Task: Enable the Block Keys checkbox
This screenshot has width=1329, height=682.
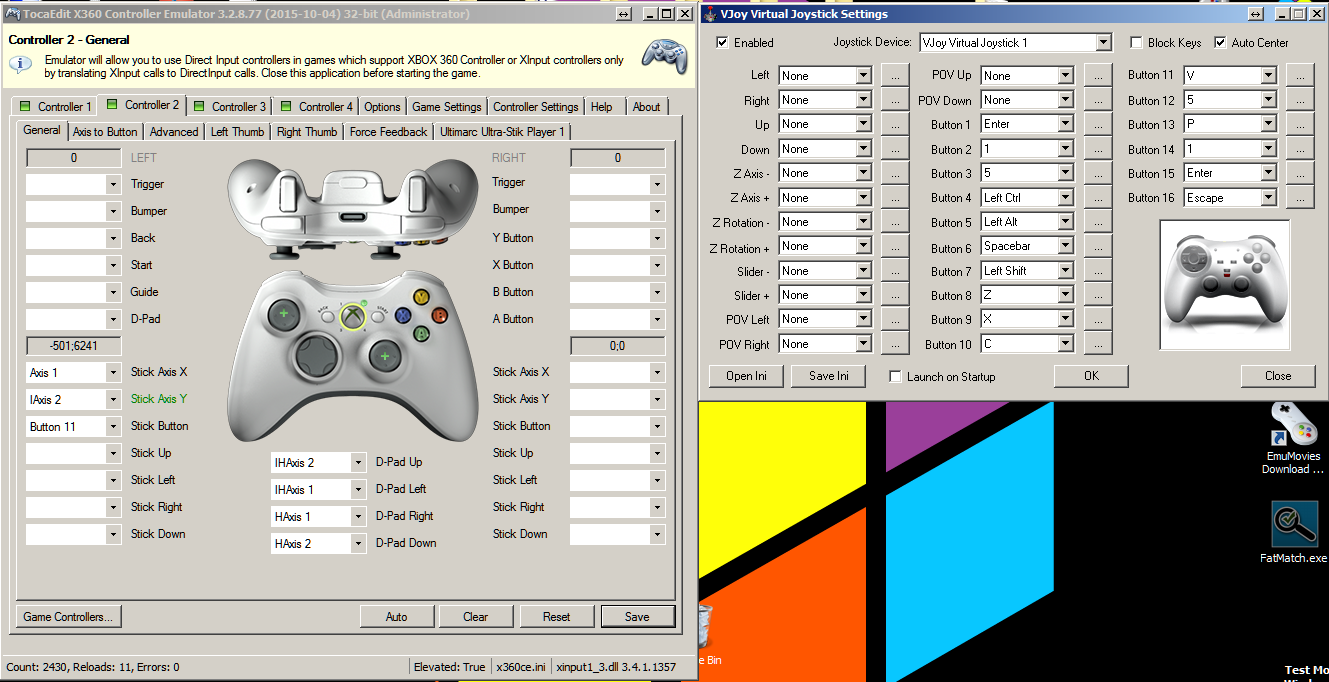Action: (1136, 43)
